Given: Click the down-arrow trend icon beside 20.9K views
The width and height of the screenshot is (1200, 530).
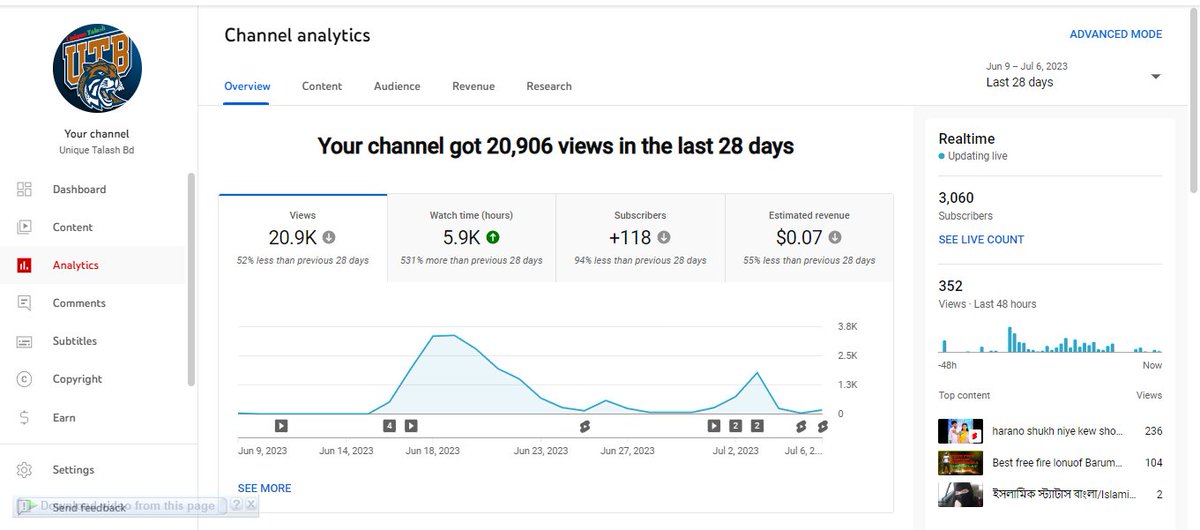Looking at the screenshot, I should (x=329, y=238).
